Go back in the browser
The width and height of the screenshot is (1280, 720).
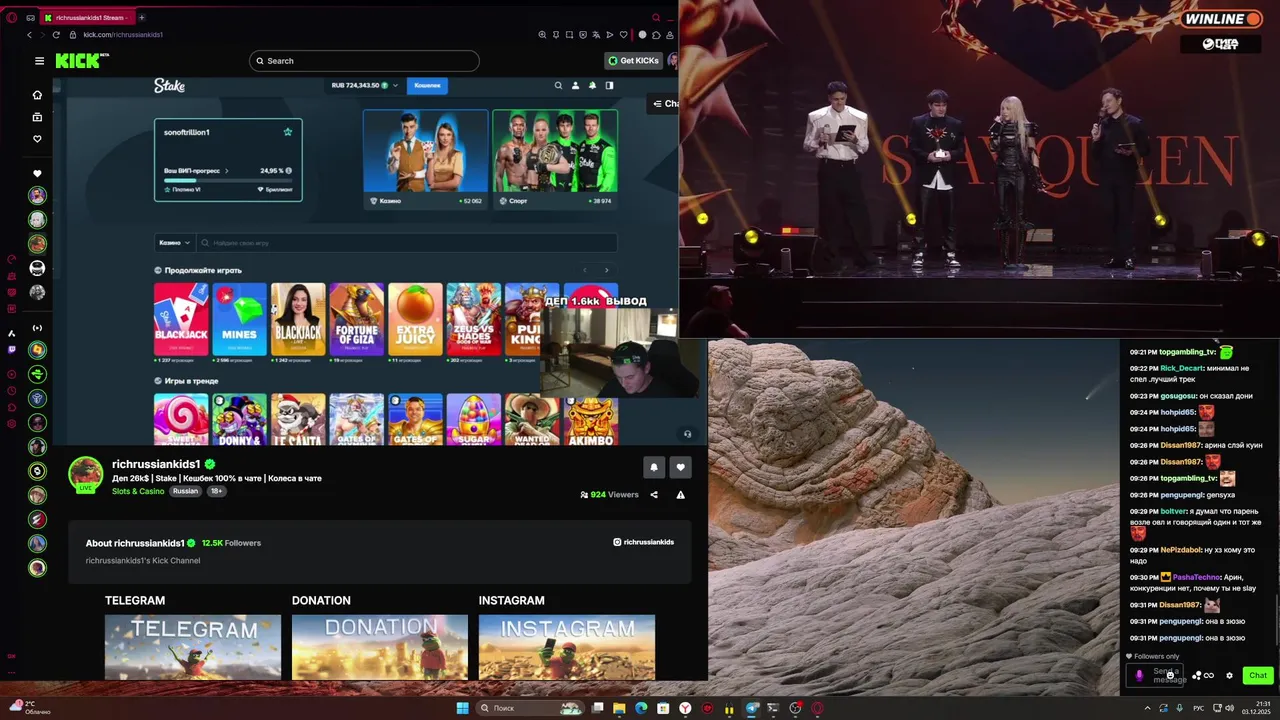click(29, 35)
